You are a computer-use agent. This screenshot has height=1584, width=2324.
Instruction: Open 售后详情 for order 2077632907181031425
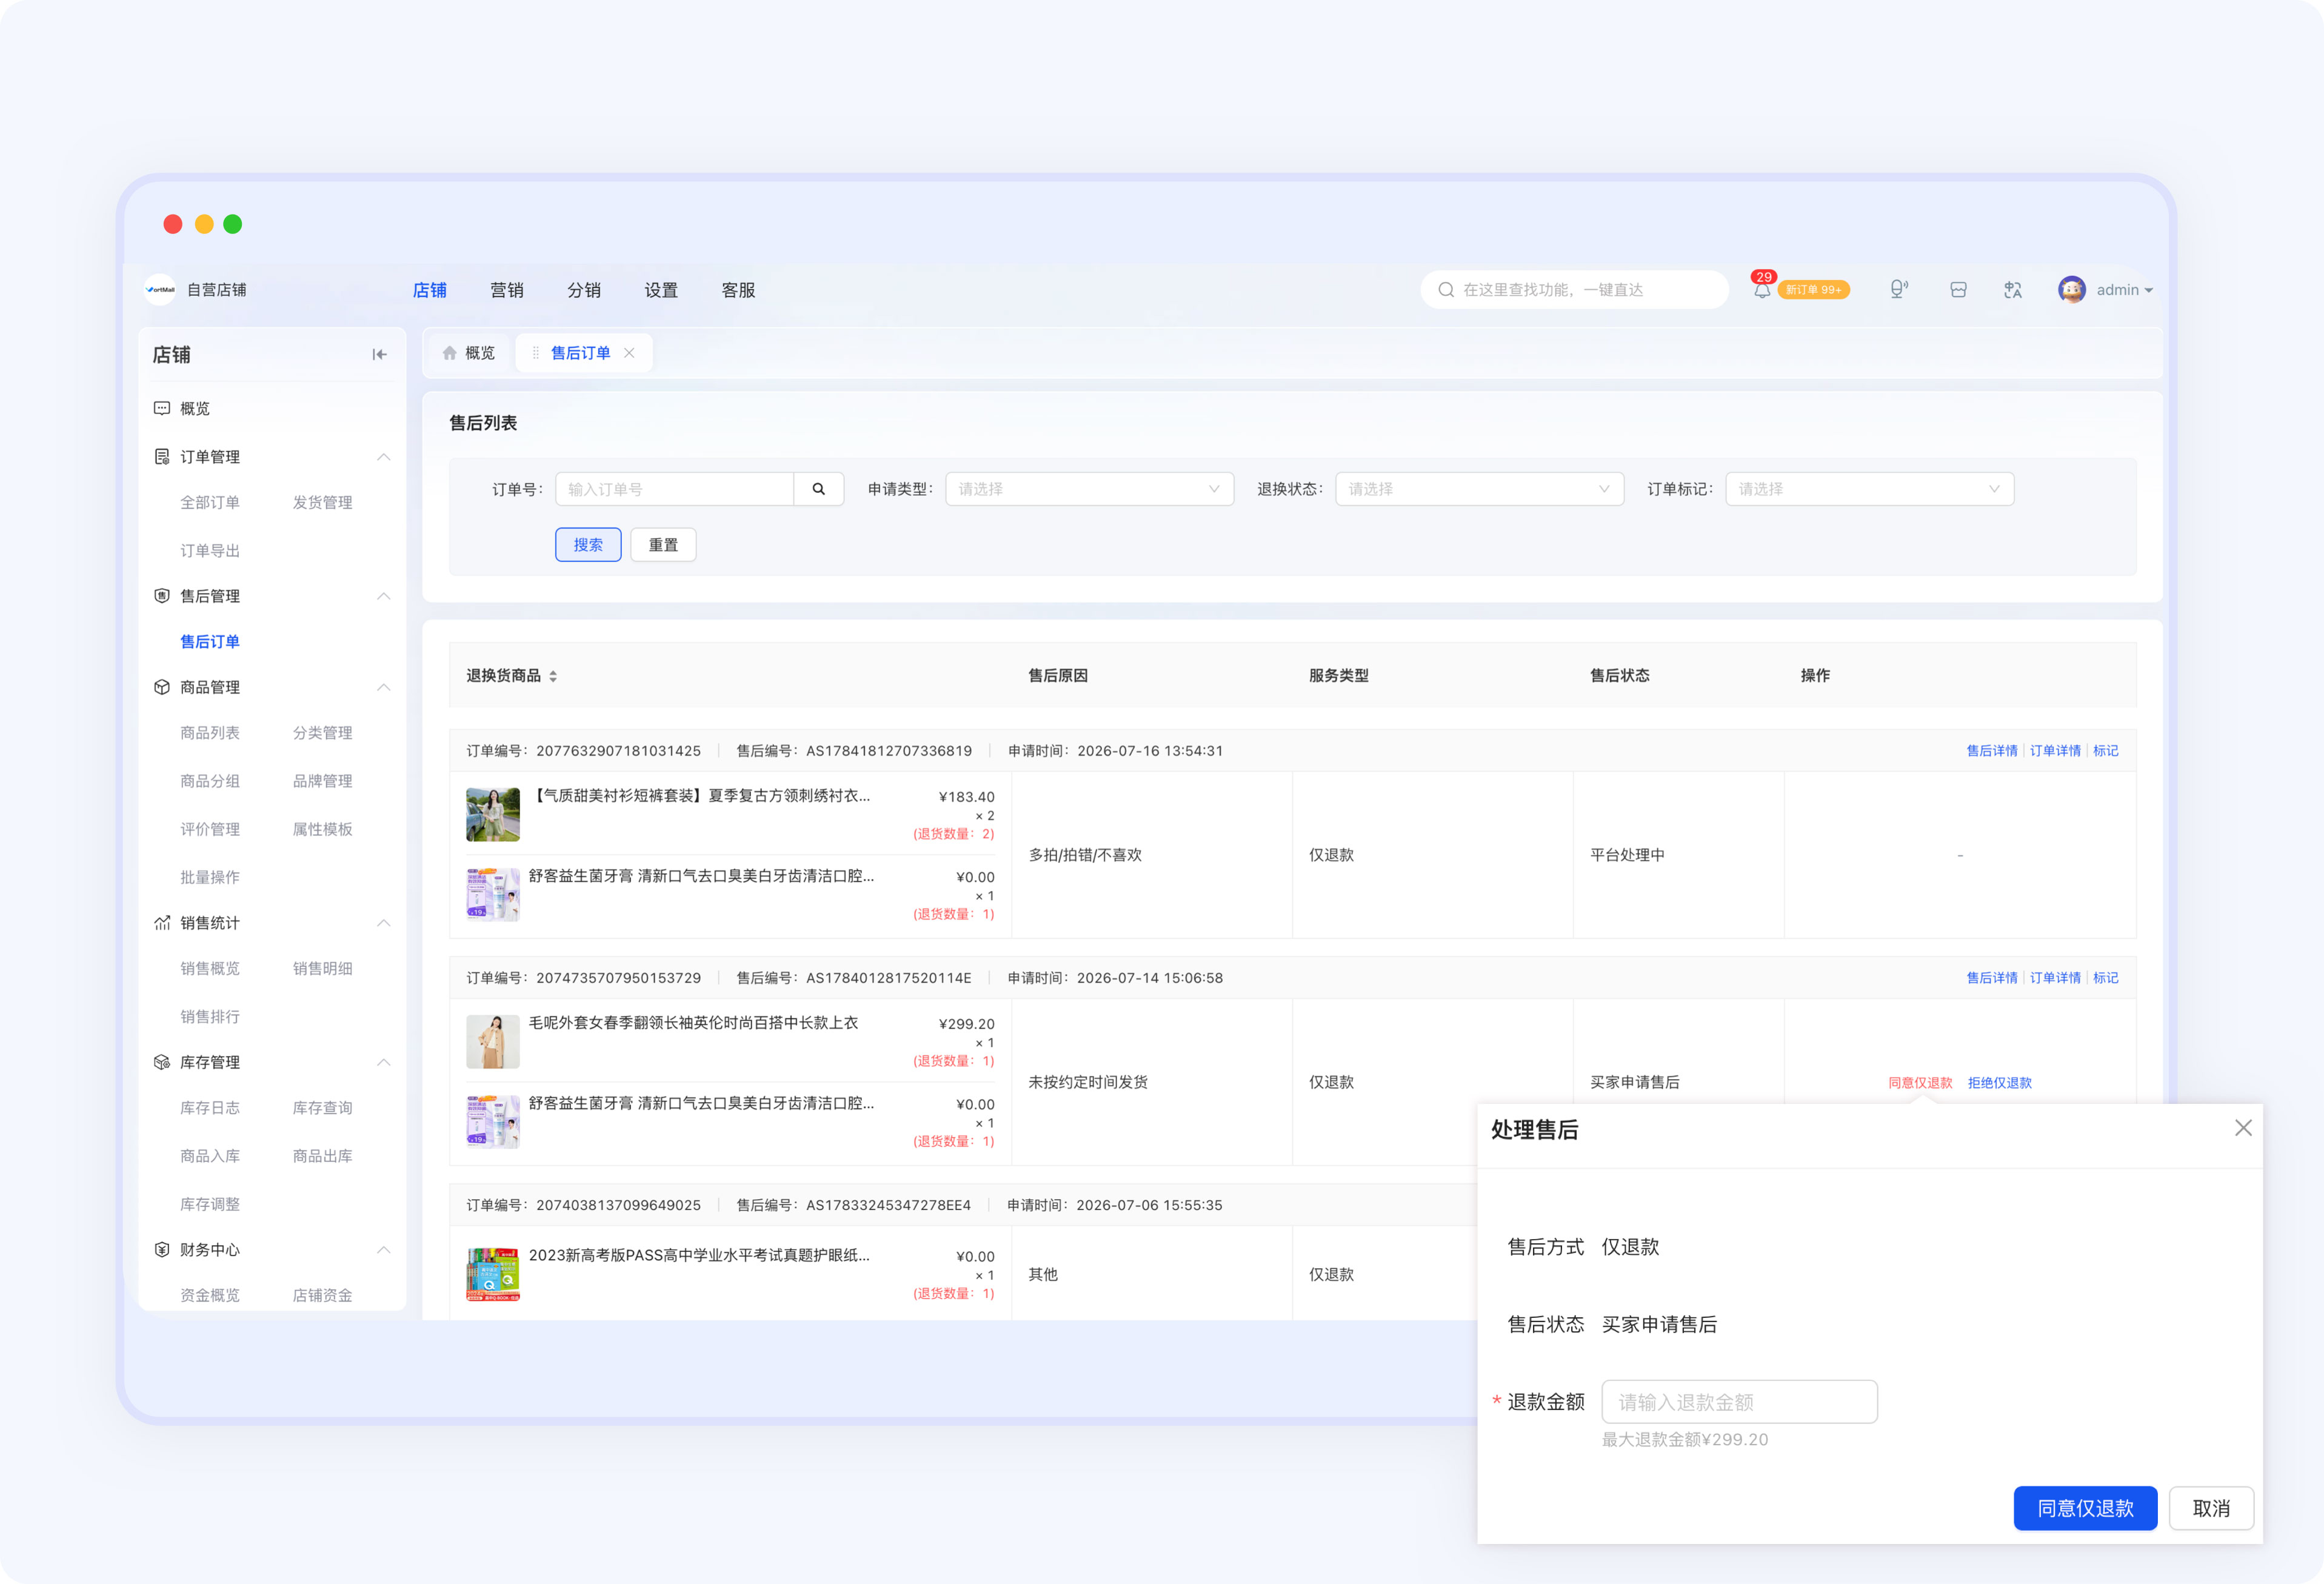click(x=1992, y=751)
